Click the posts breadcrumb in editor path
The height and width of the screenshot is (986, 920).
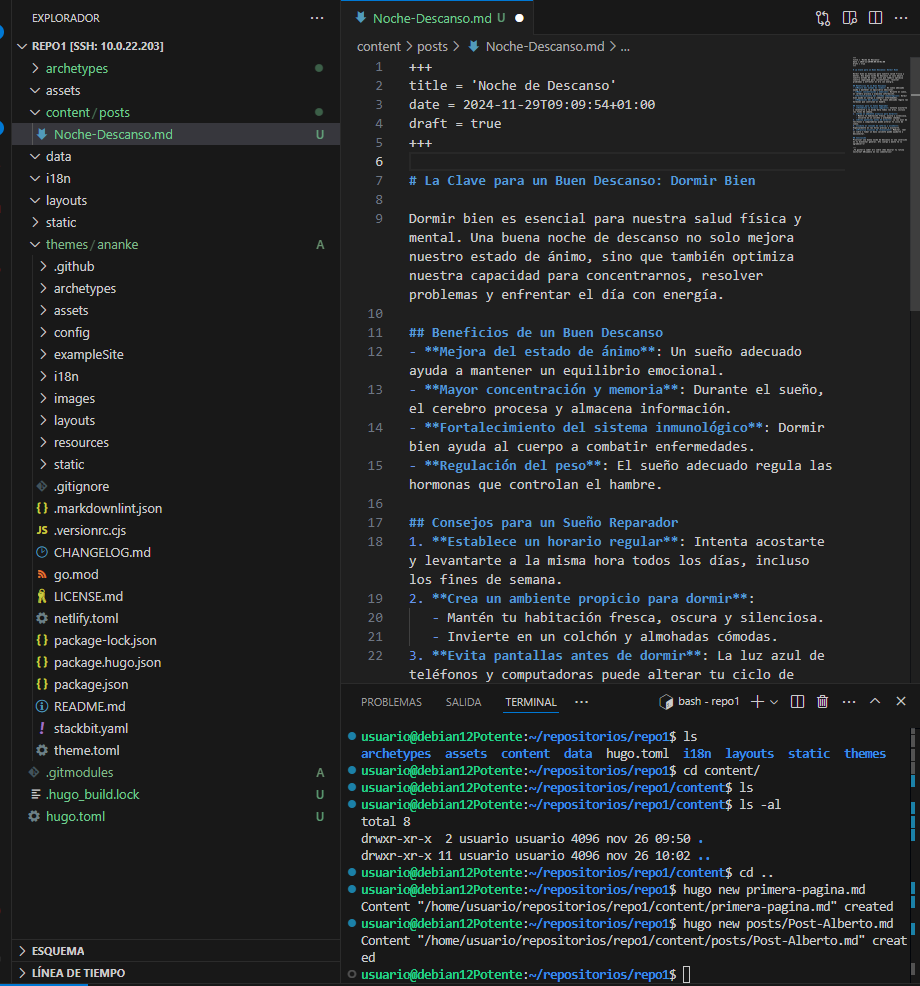(x=432, y=46)
